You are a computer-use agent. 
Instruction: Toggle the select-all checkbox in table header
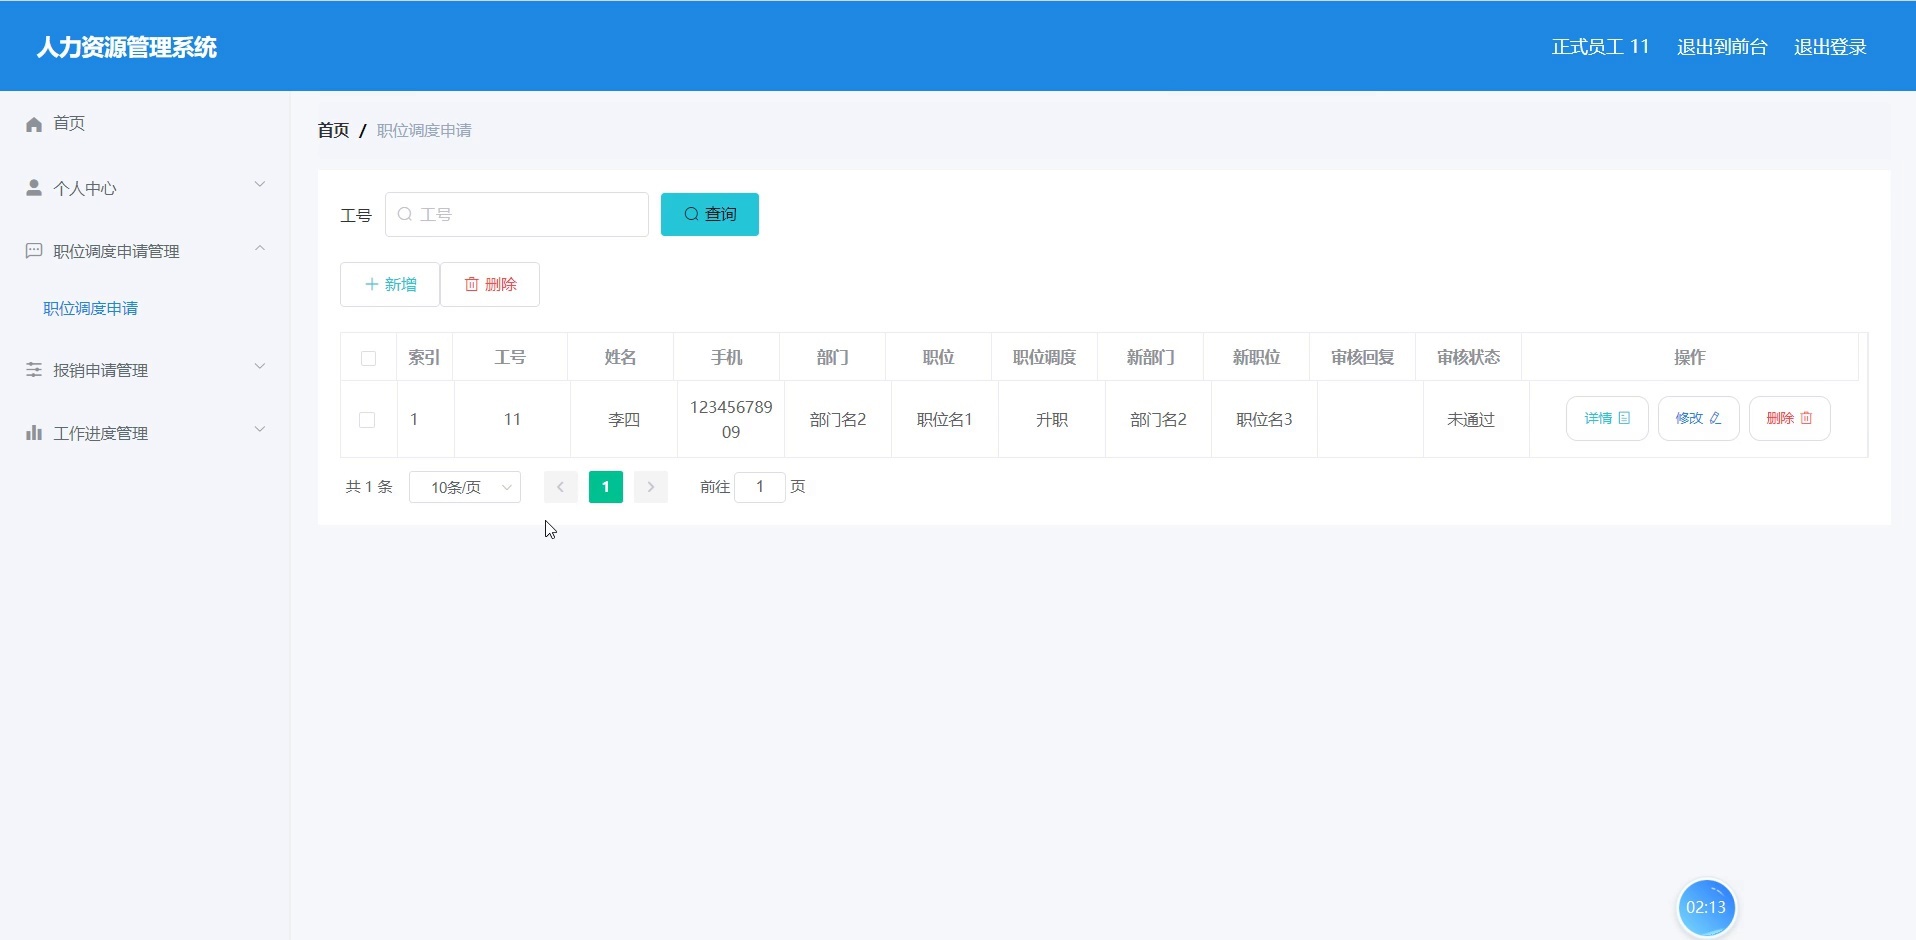[x=368, y=358]
